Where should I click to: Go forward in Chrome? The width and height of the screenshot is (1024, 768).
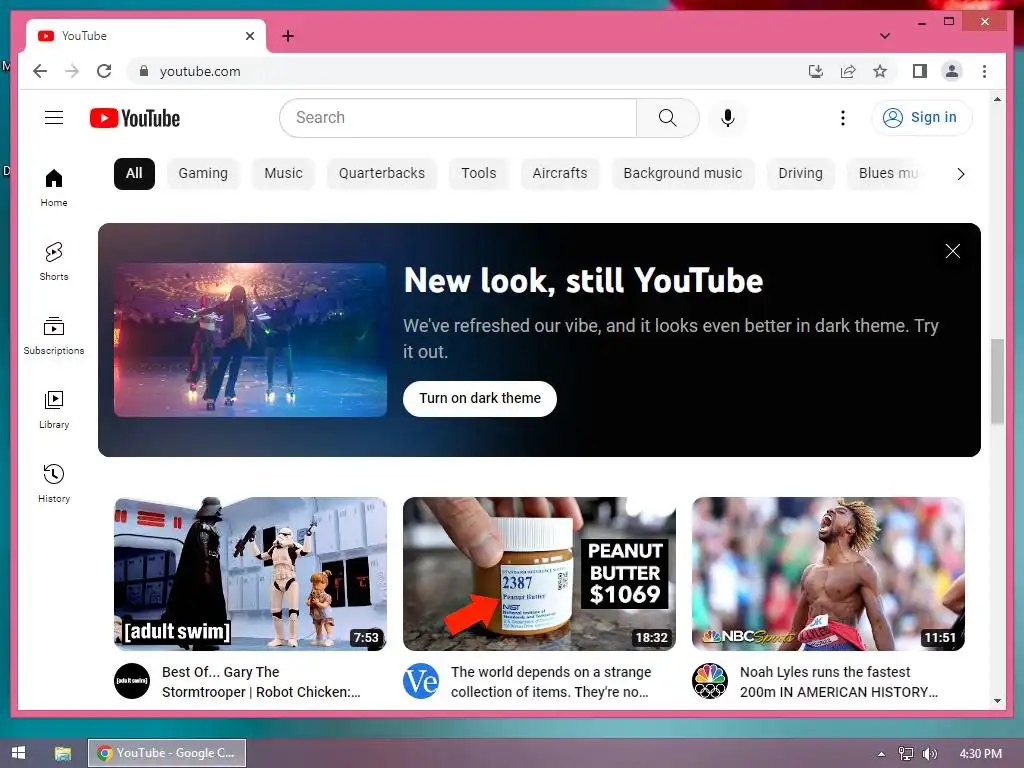tap(72, 71)
